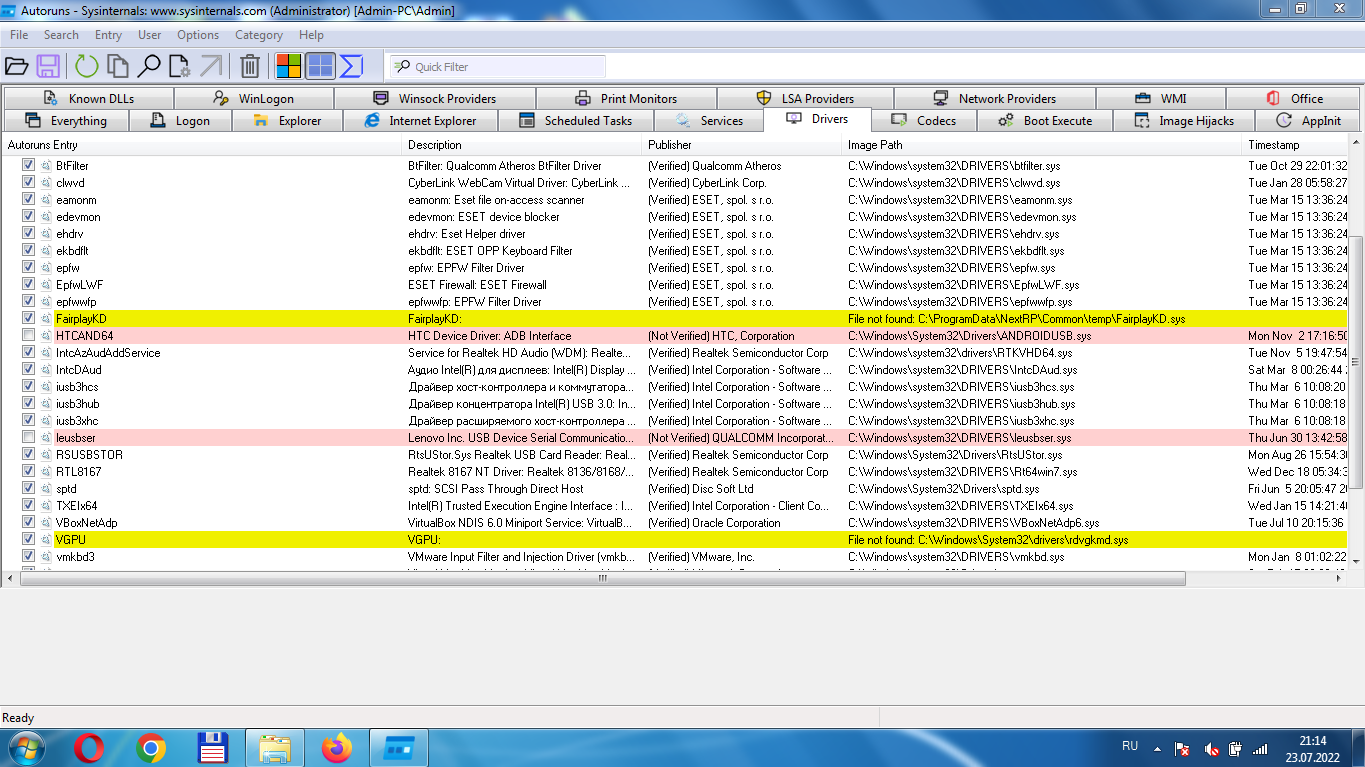Refresh the autoruns list
This screenshot has height=767, width=1365.
click(86, 67)
